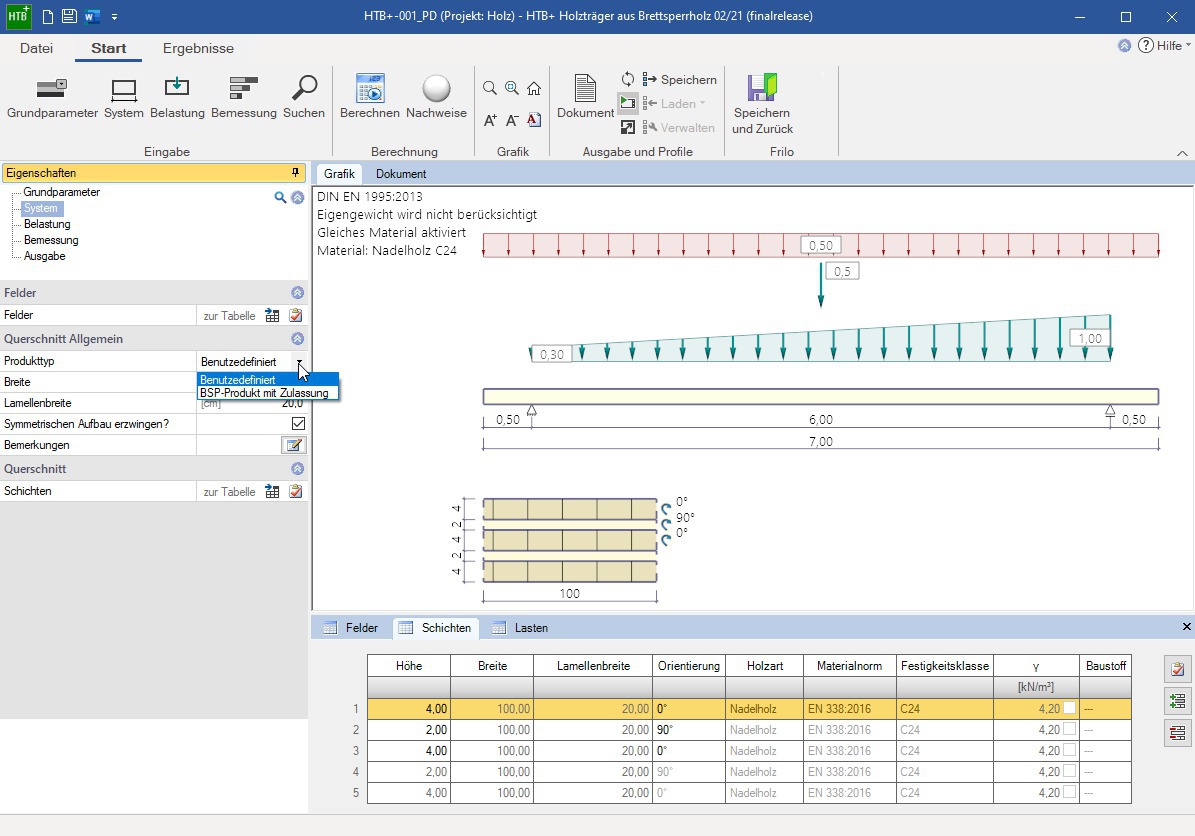Open the Schichten table icon in properties
This screenshot has width=1195, height=836.
click(272, 492)
